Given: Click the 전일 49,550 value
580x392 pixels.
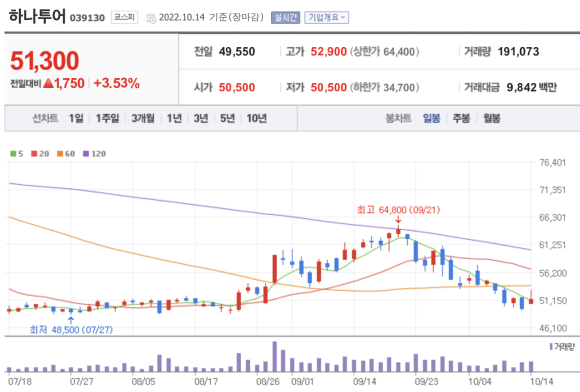Looking at the screenshot, I should pyautogui.click(x=237, y=51).
